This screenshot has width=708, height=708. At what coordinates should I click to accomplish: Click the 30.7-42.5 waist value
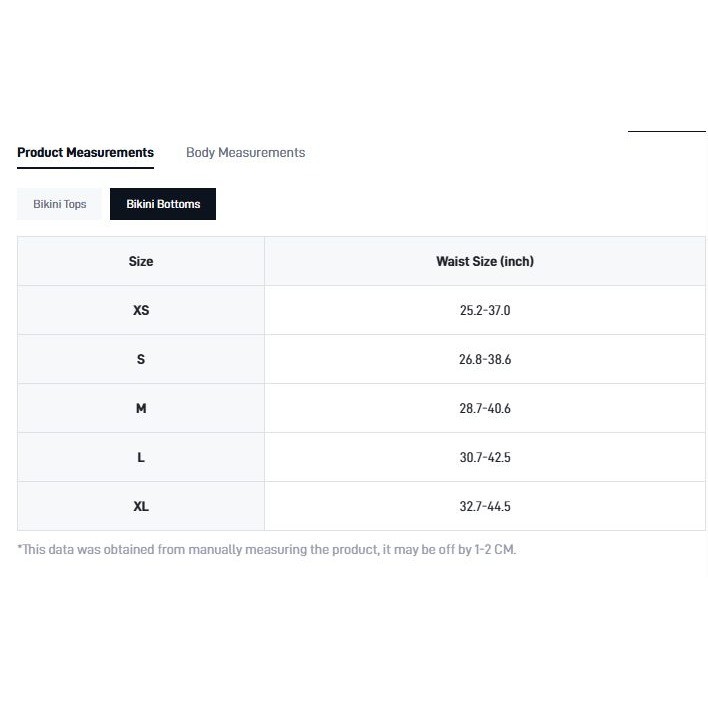click(485, 457)
